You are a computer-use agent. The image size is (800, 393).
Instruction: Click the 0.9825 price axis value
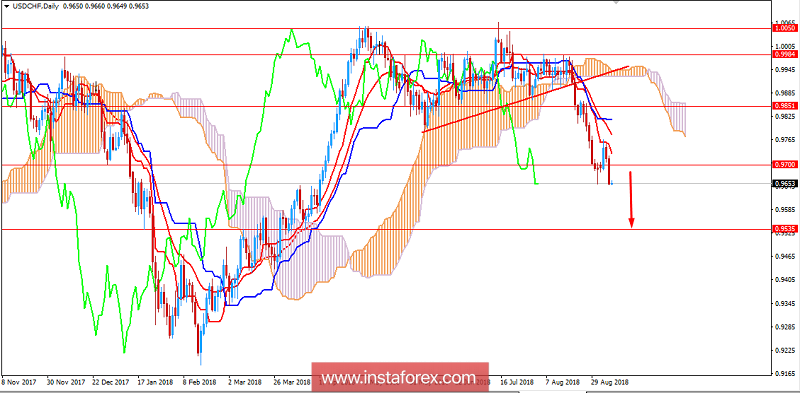(785, 116)
